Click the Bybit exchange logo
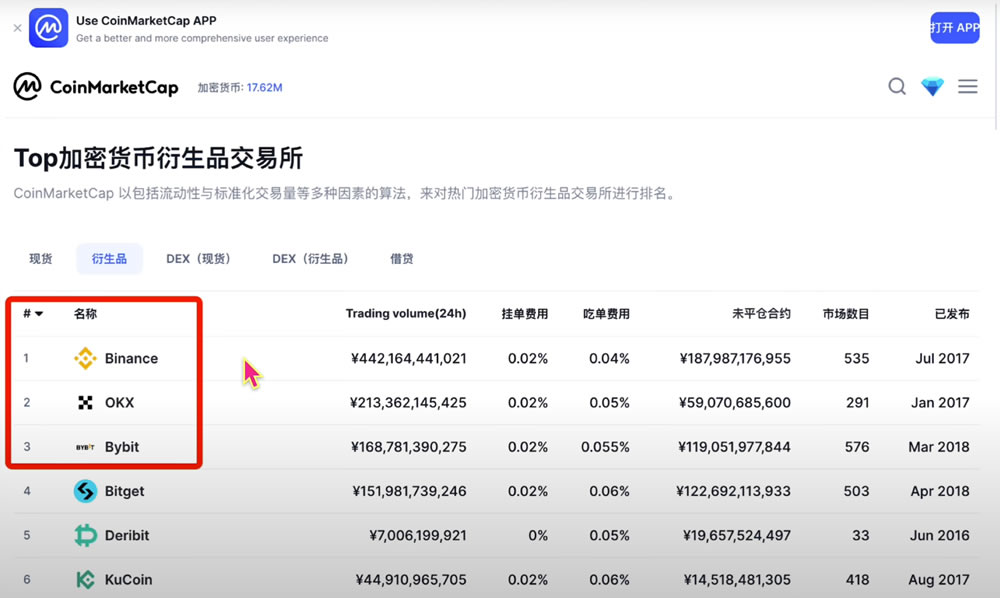The height and width of the screenshot is (598, 1000). (86, 446)
